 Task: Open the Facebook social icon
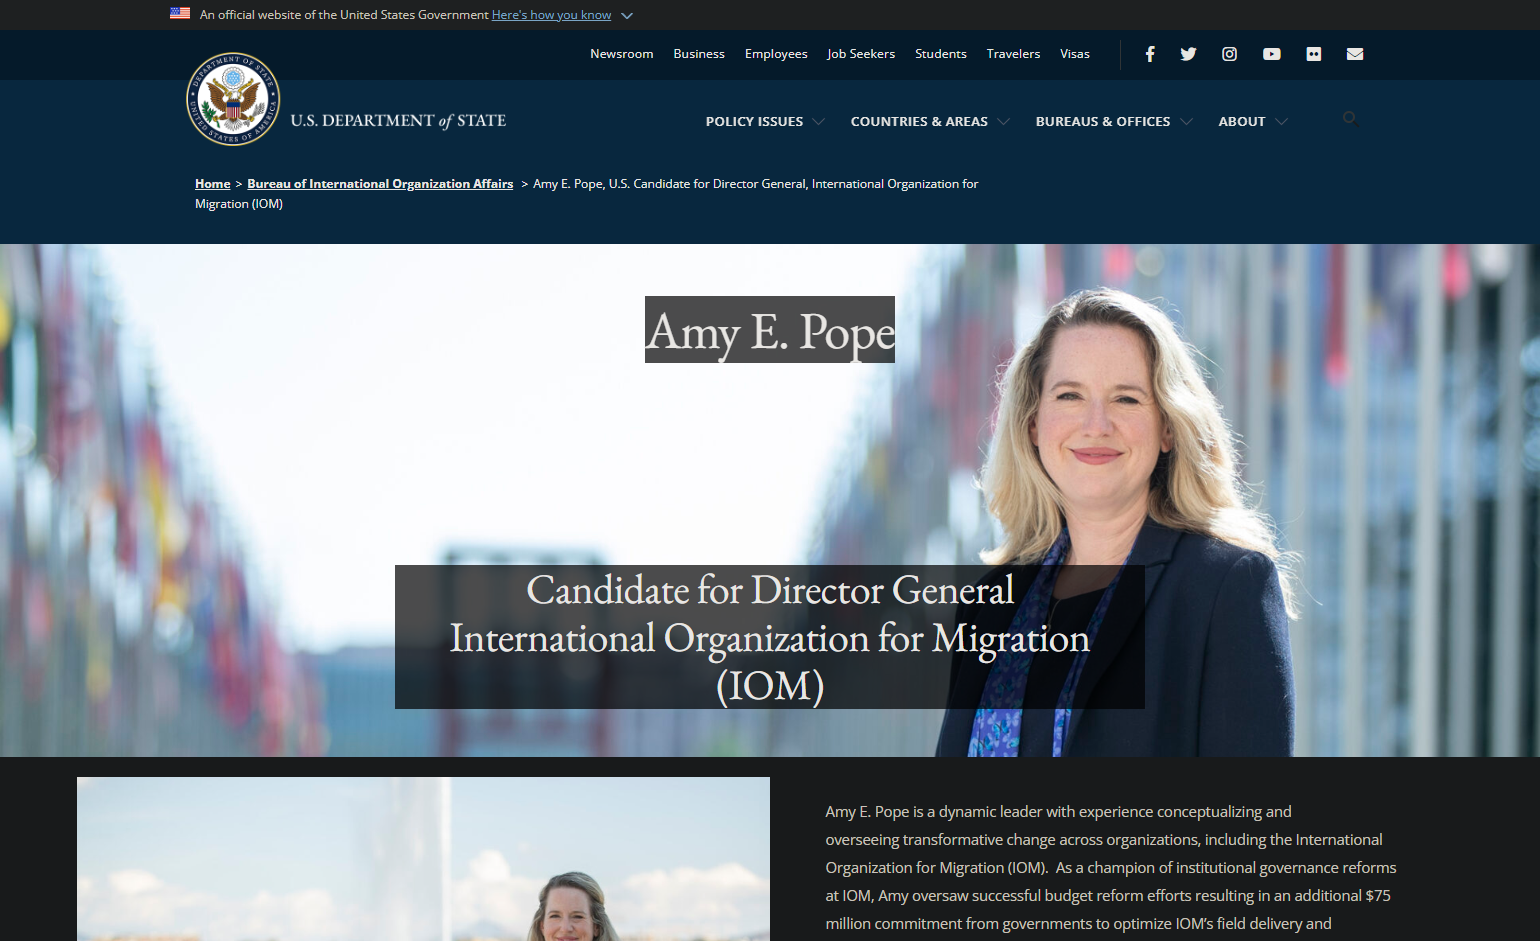(1150, 54)
